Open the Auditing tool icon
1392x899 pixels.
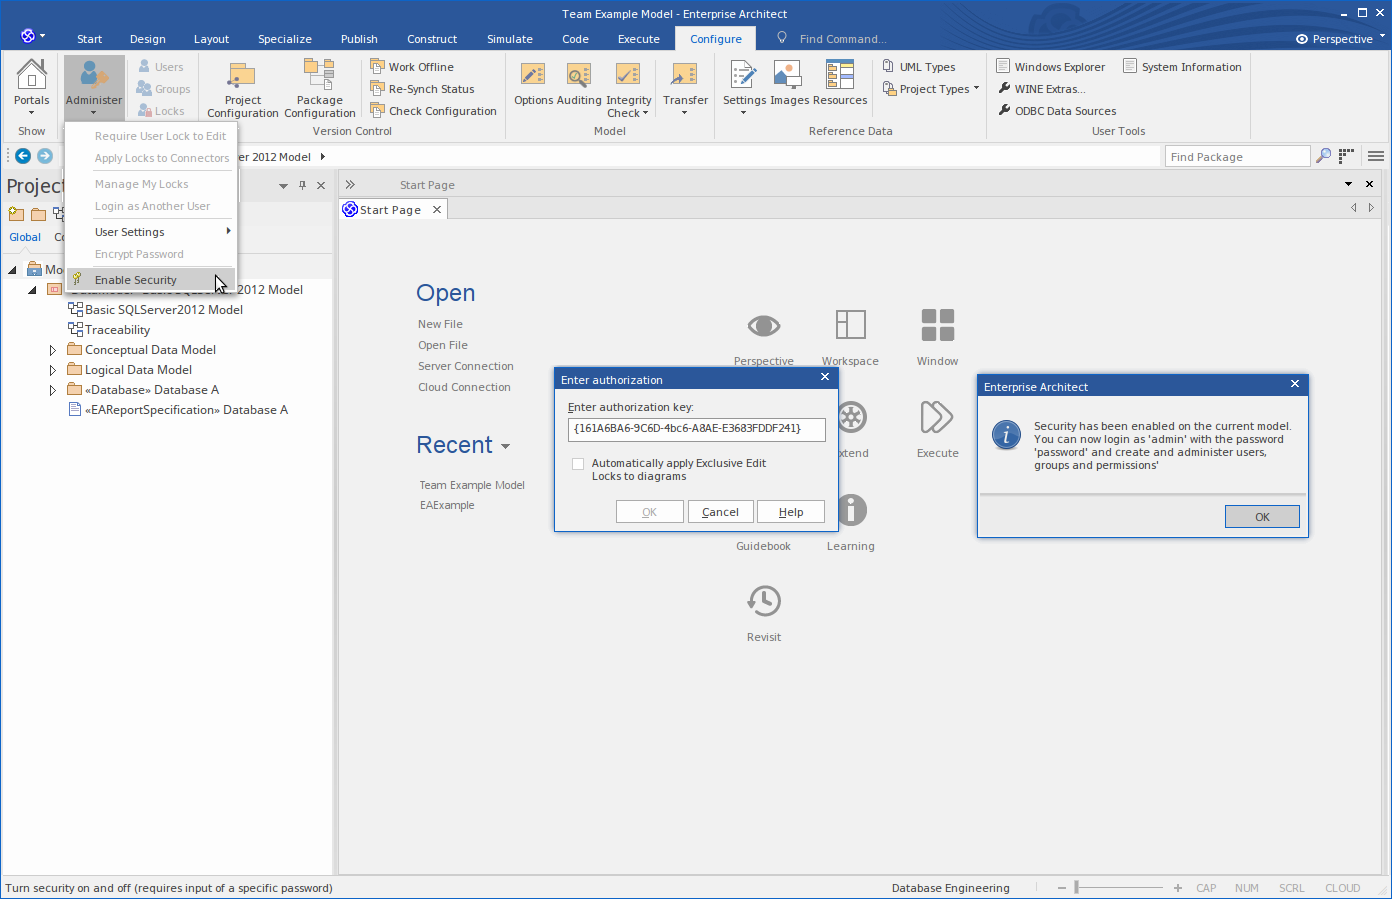click(x=579, y=83)
